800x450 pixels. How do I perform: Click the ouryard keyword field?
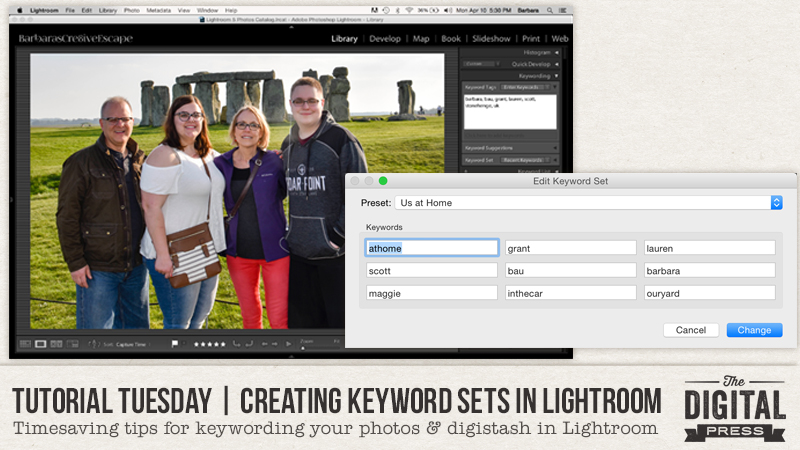pos(710,293)
